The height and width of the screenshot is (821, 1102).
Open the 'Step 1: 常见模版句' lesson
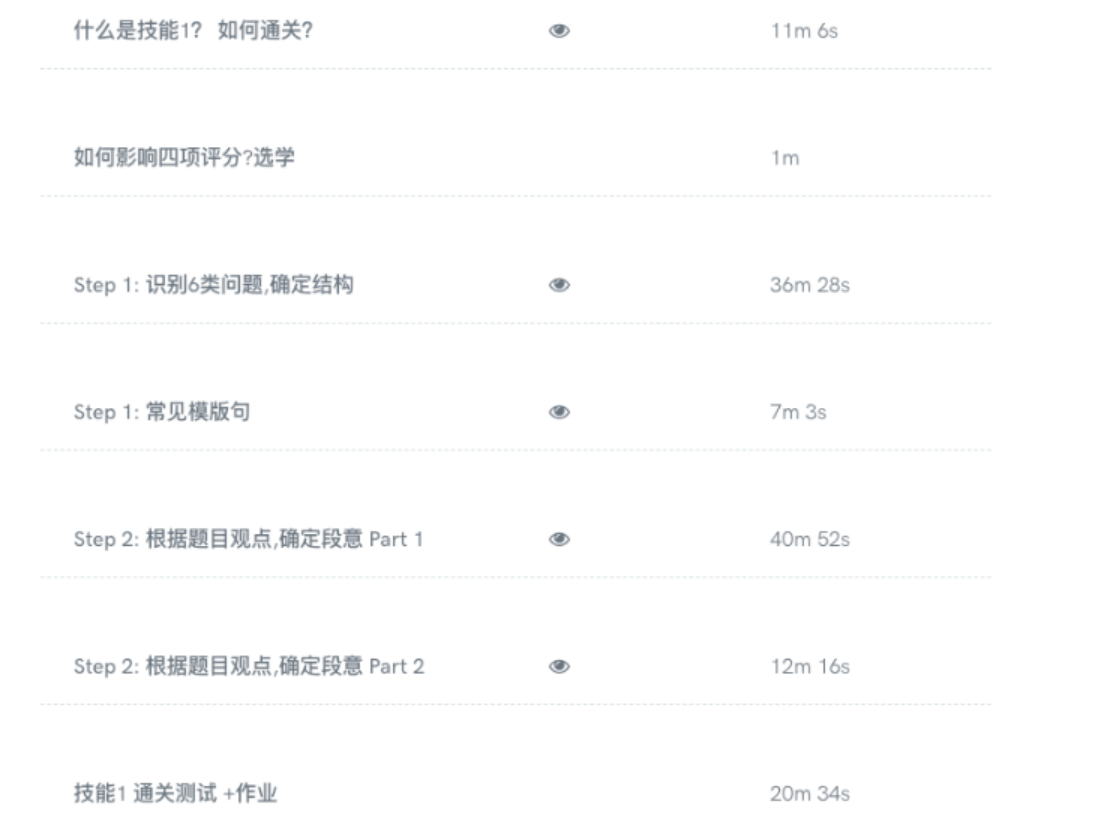click(x=161, y=412)
